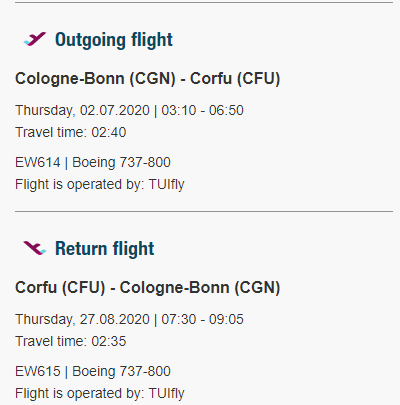Image resolution: width=400 pixels, height=405 pixels.
Task: Click the divider line above Outgoing flight
Action: [x=204, y=2]
